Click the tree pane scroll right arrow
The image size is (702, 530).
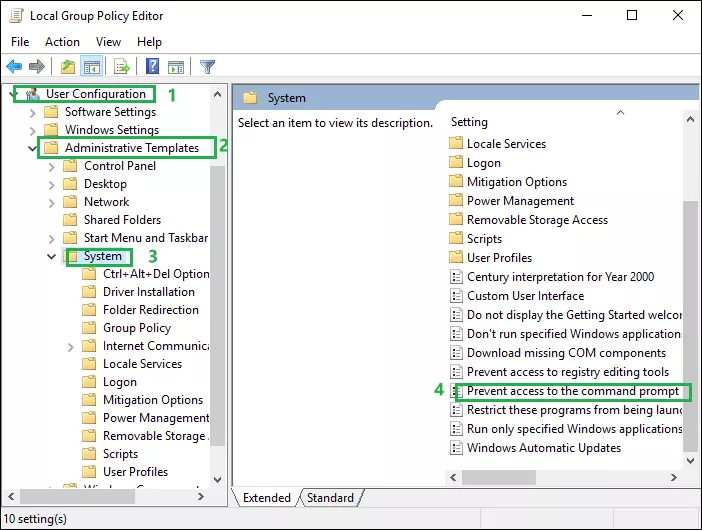[x=201, y=496]
